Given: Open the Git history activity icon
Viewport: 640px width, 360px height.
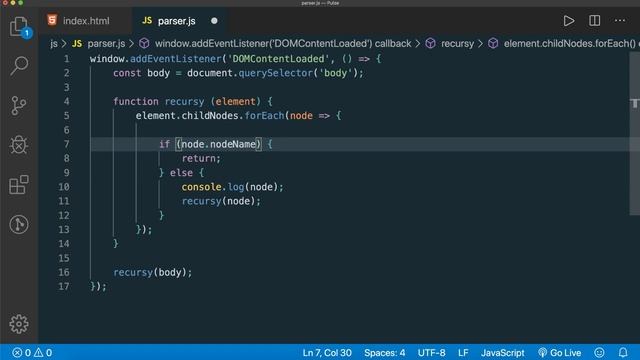Looking at the screenshot, I should [x=19, y=224].
